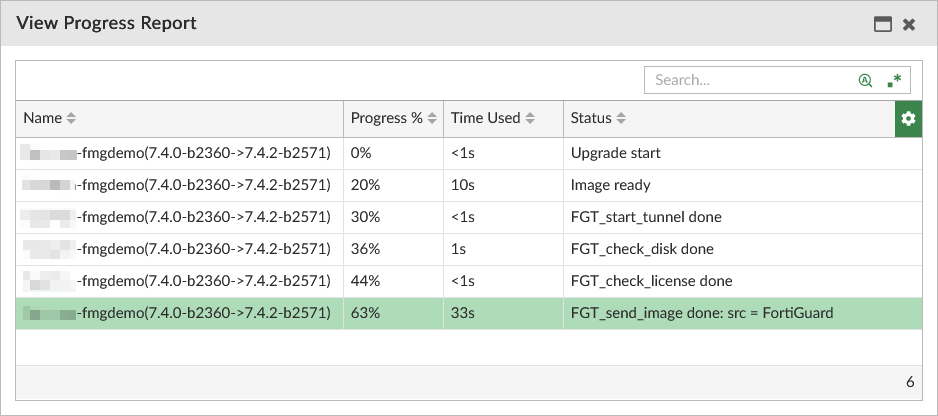Select the FGT_check_license done row
This screenshot has height=416, width=938.
pyautogui.click(x=651, y=281)
